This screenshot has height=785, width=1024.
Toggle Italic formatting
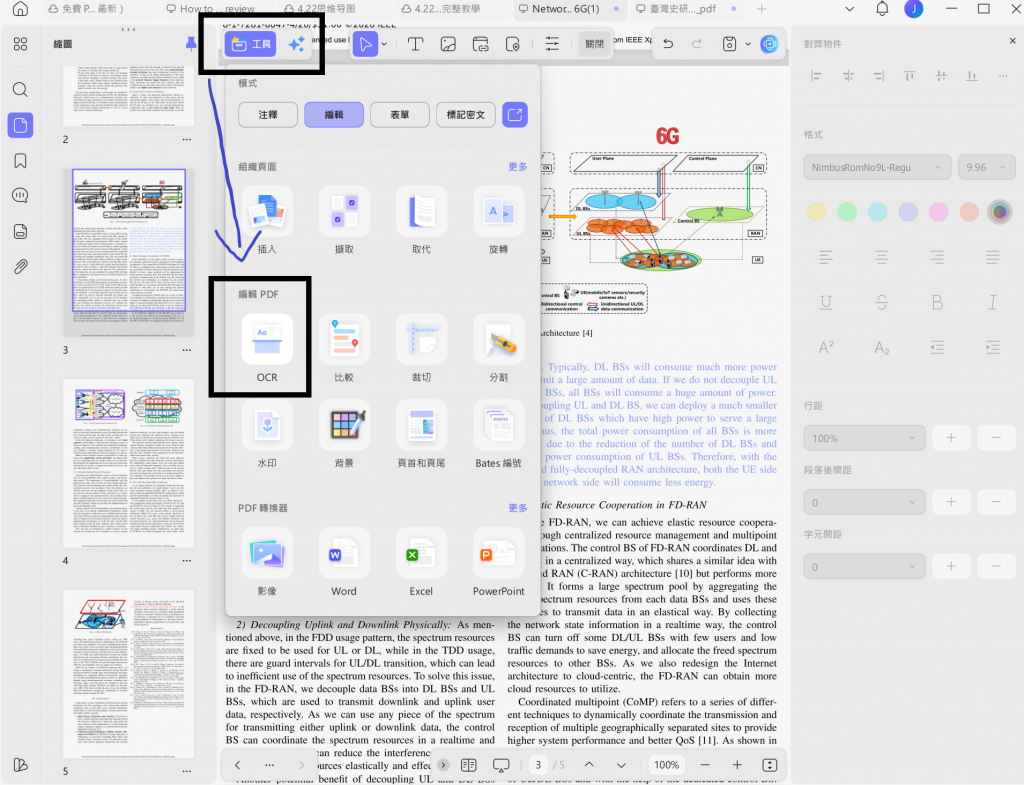point(993,302)
